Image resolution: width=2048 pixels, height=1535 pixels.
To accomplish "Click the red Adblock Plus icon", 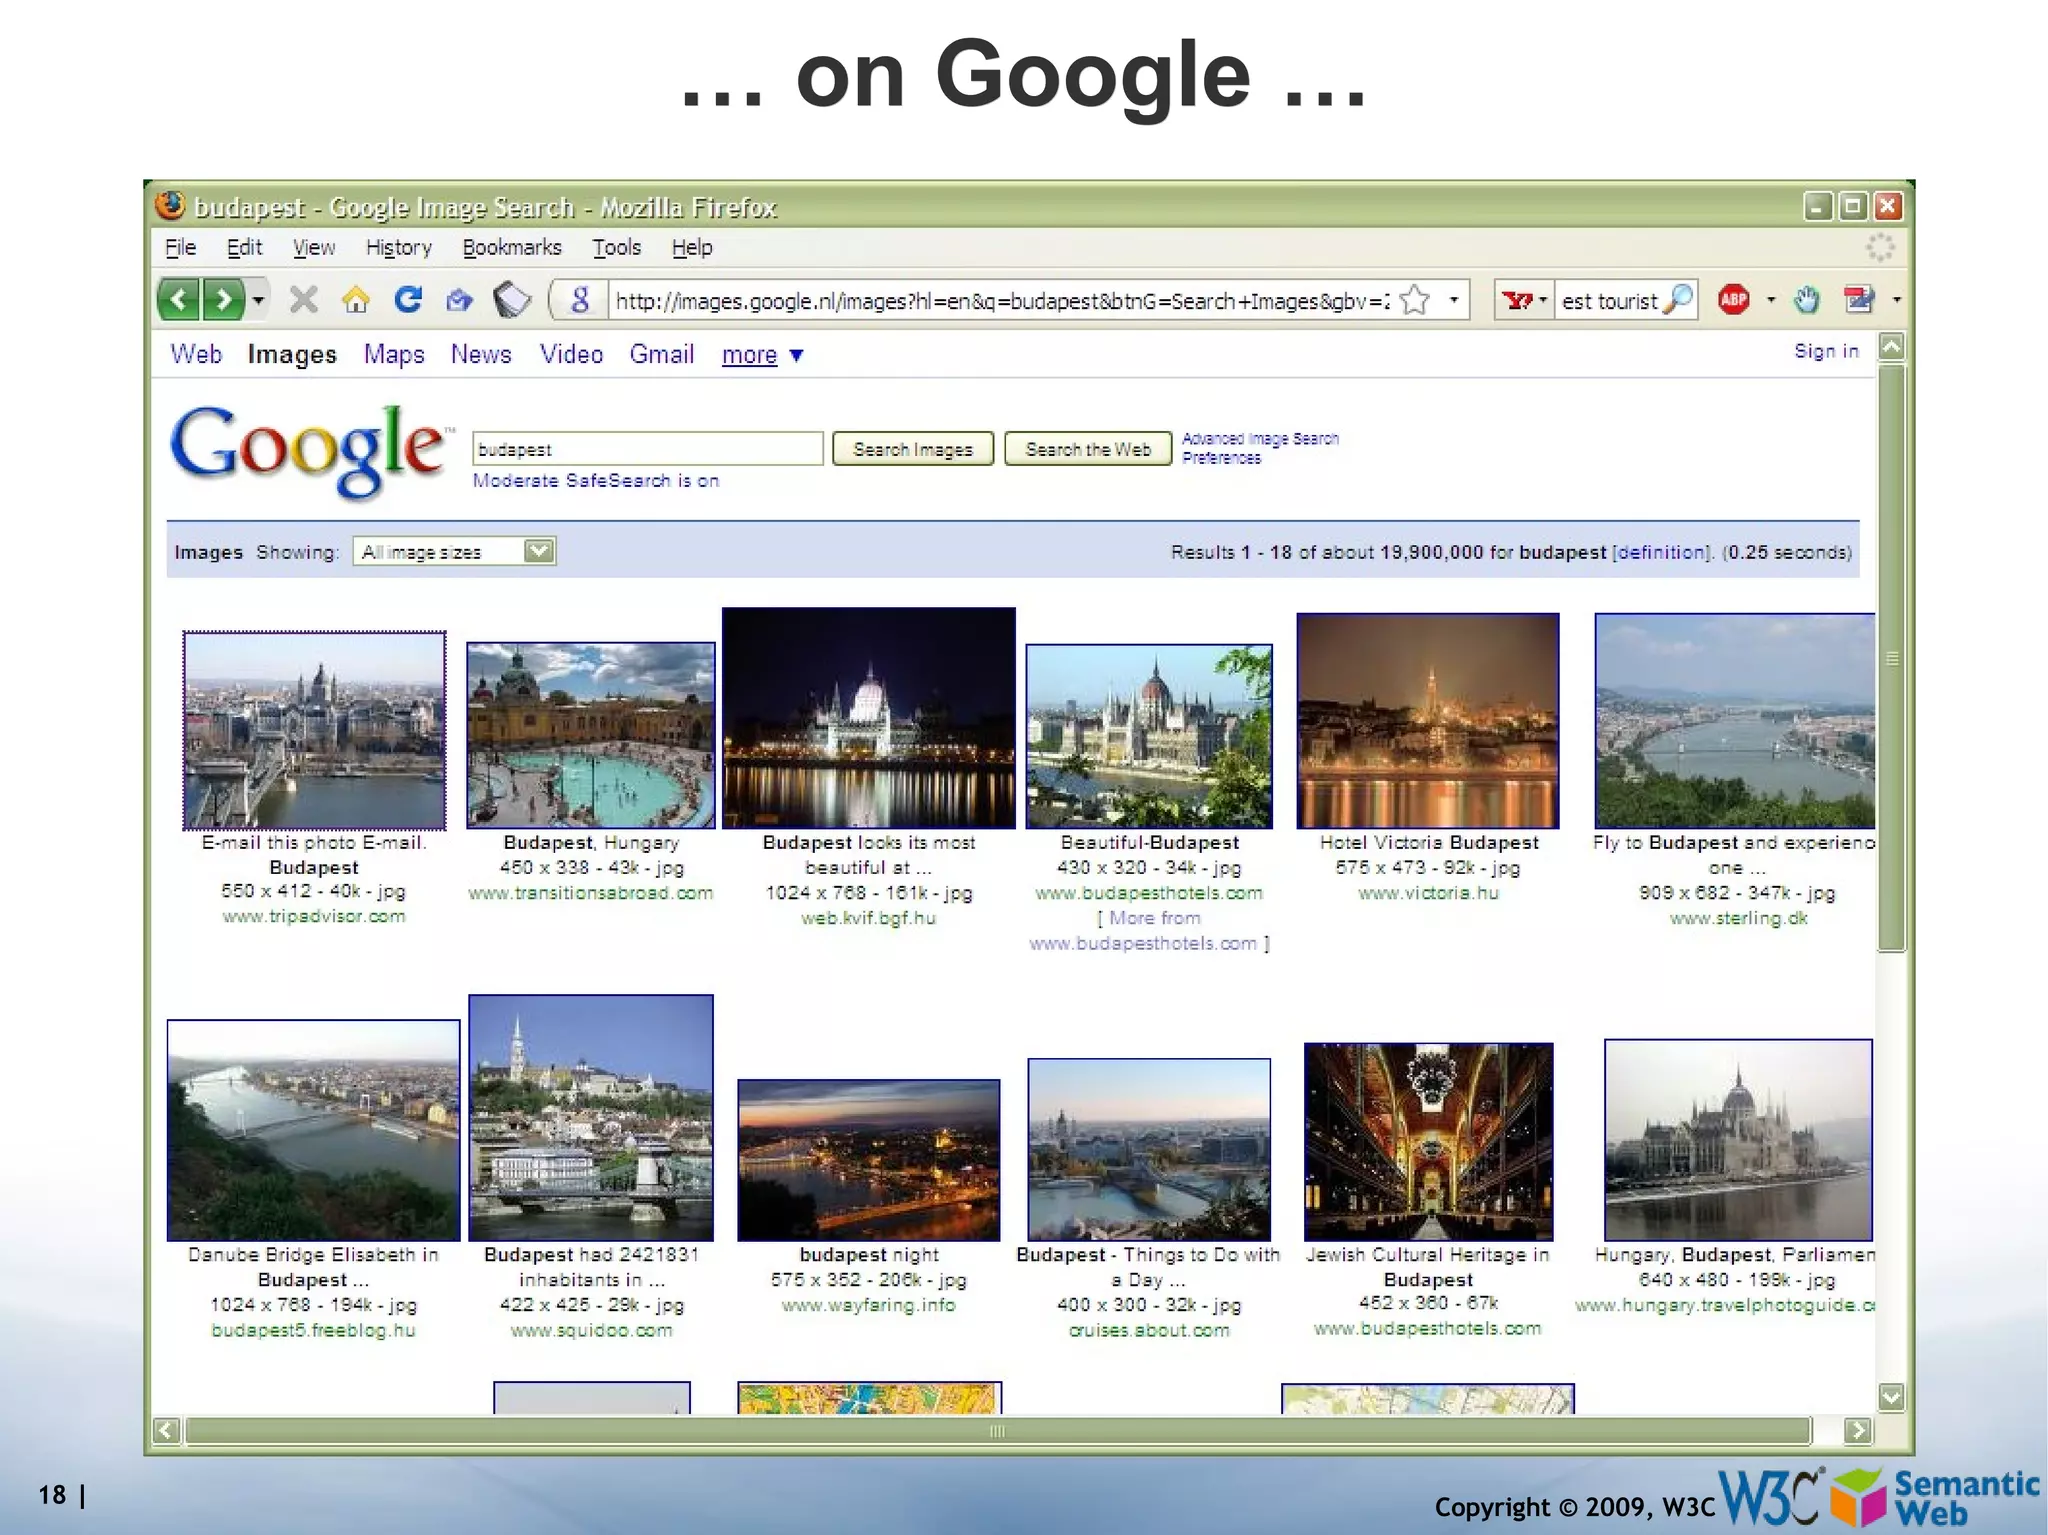I will [x=1734, y=299].
